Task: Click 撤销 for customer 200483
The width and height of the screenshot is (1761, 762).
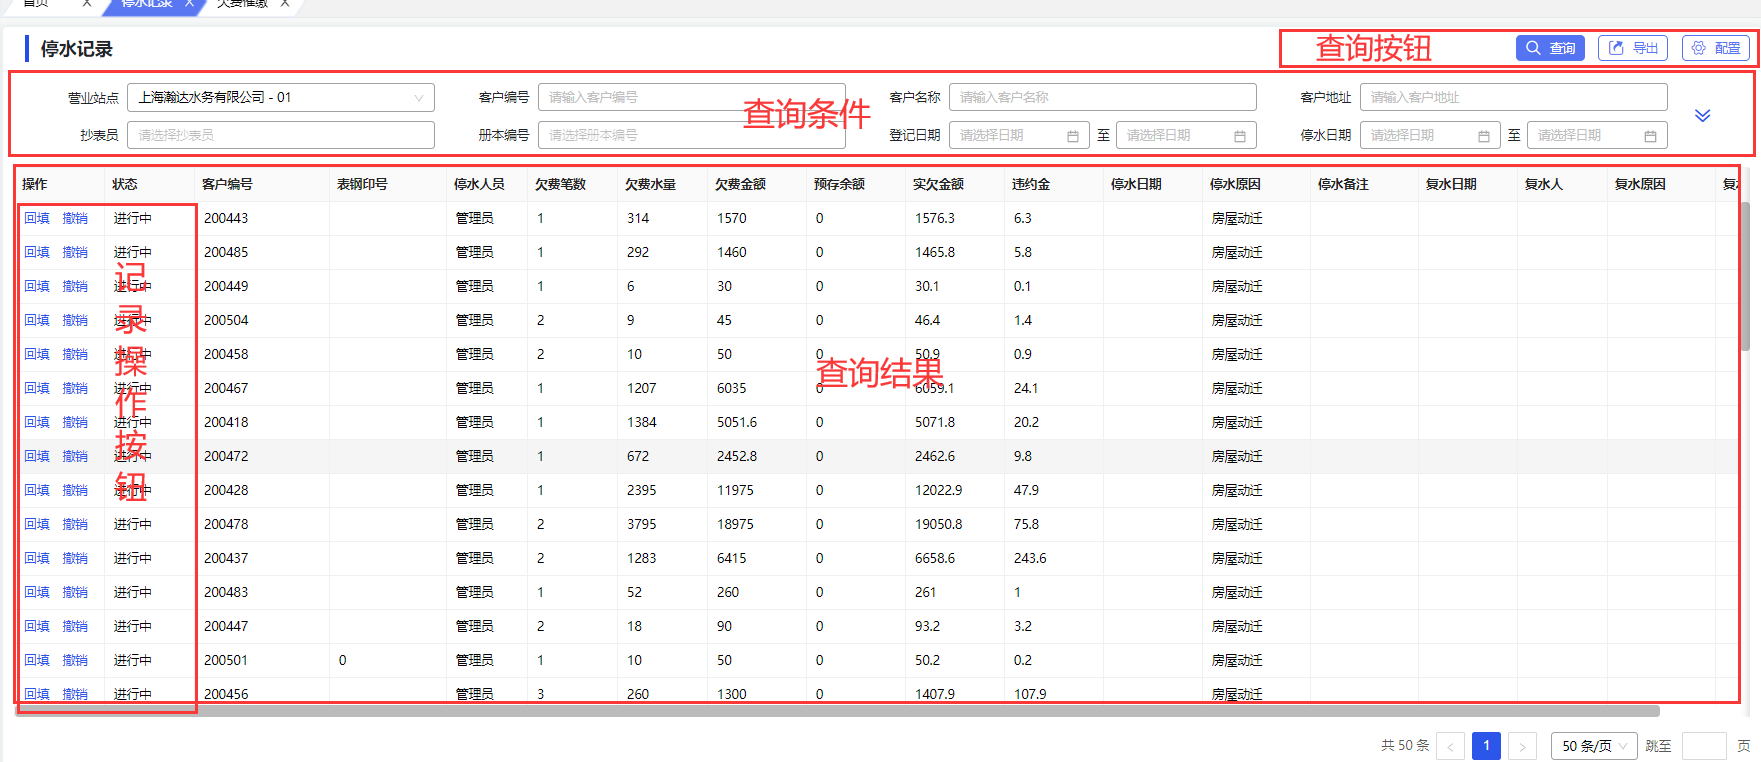Action: pyautogui.click(x=75, y=592)
